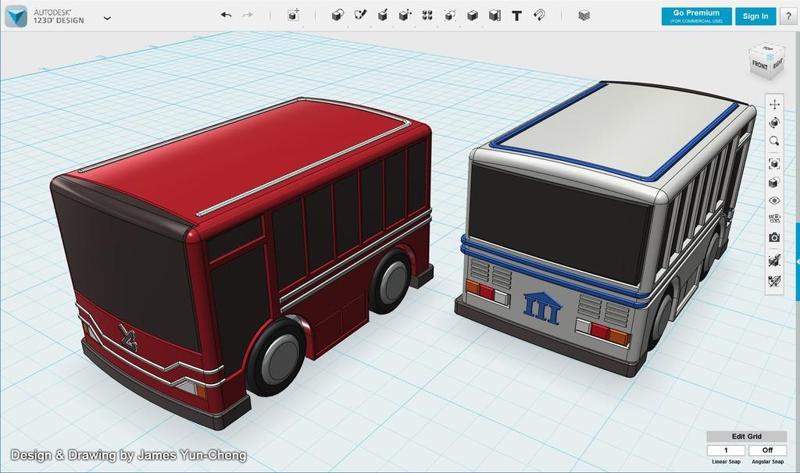The width and height of the screenshot is (800, 473).
Task: Expand the dropdown arrow beside 123D Design
Action: click(x=107, y=18)
